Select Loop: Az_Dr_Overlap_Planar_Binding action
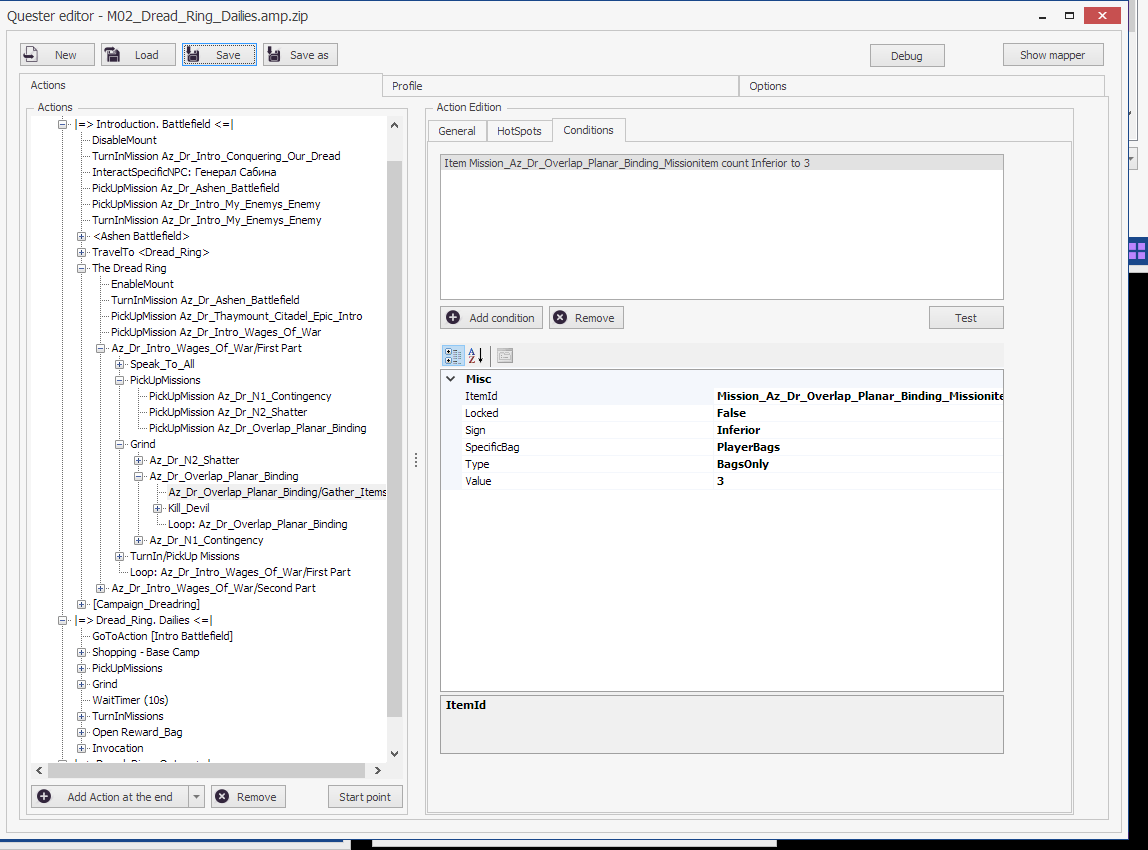 point(258,524)
